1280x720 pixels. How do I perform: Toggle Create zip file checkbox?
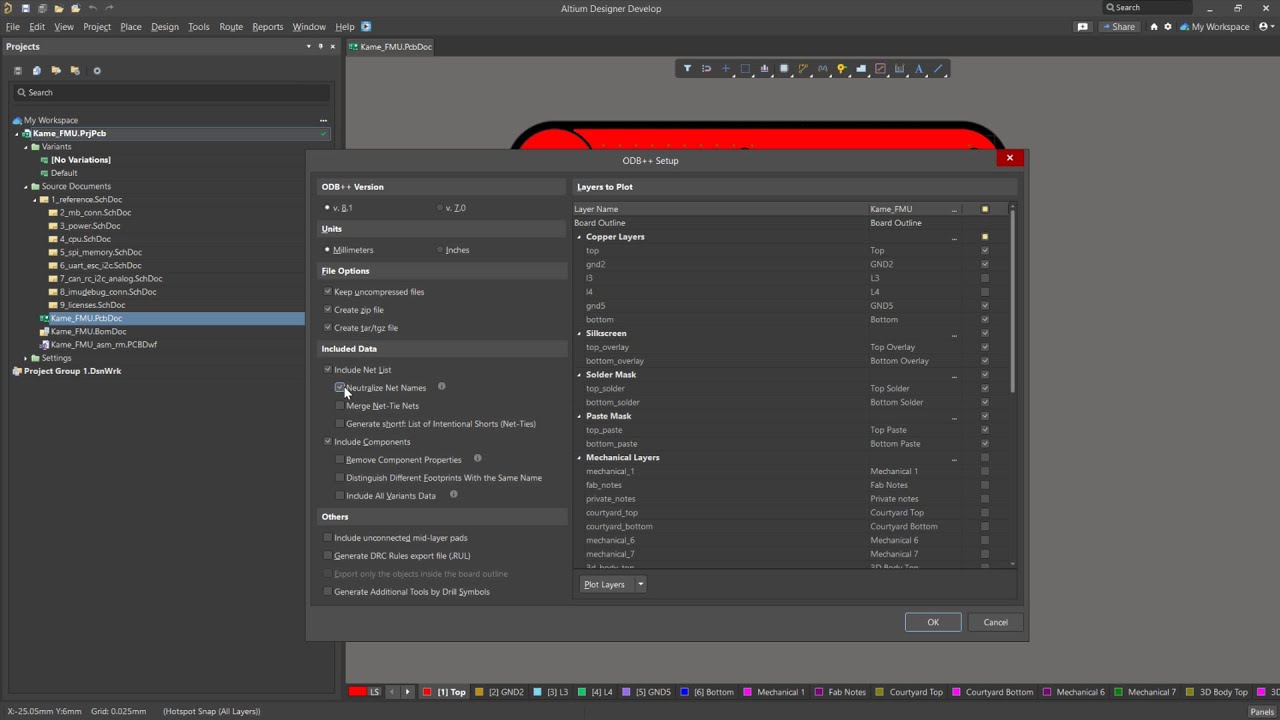coord(327,310)
